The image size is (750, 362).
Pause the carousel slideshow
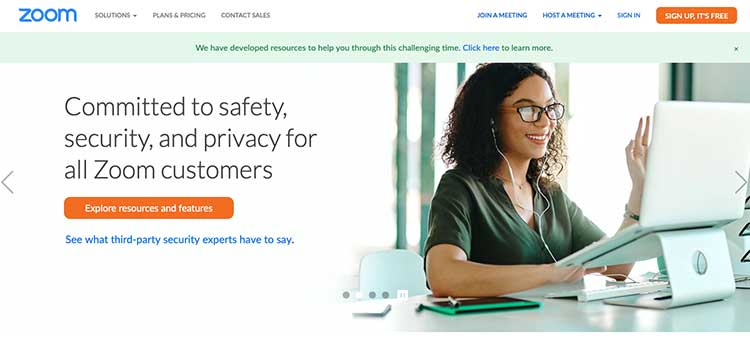pos(403,295)
